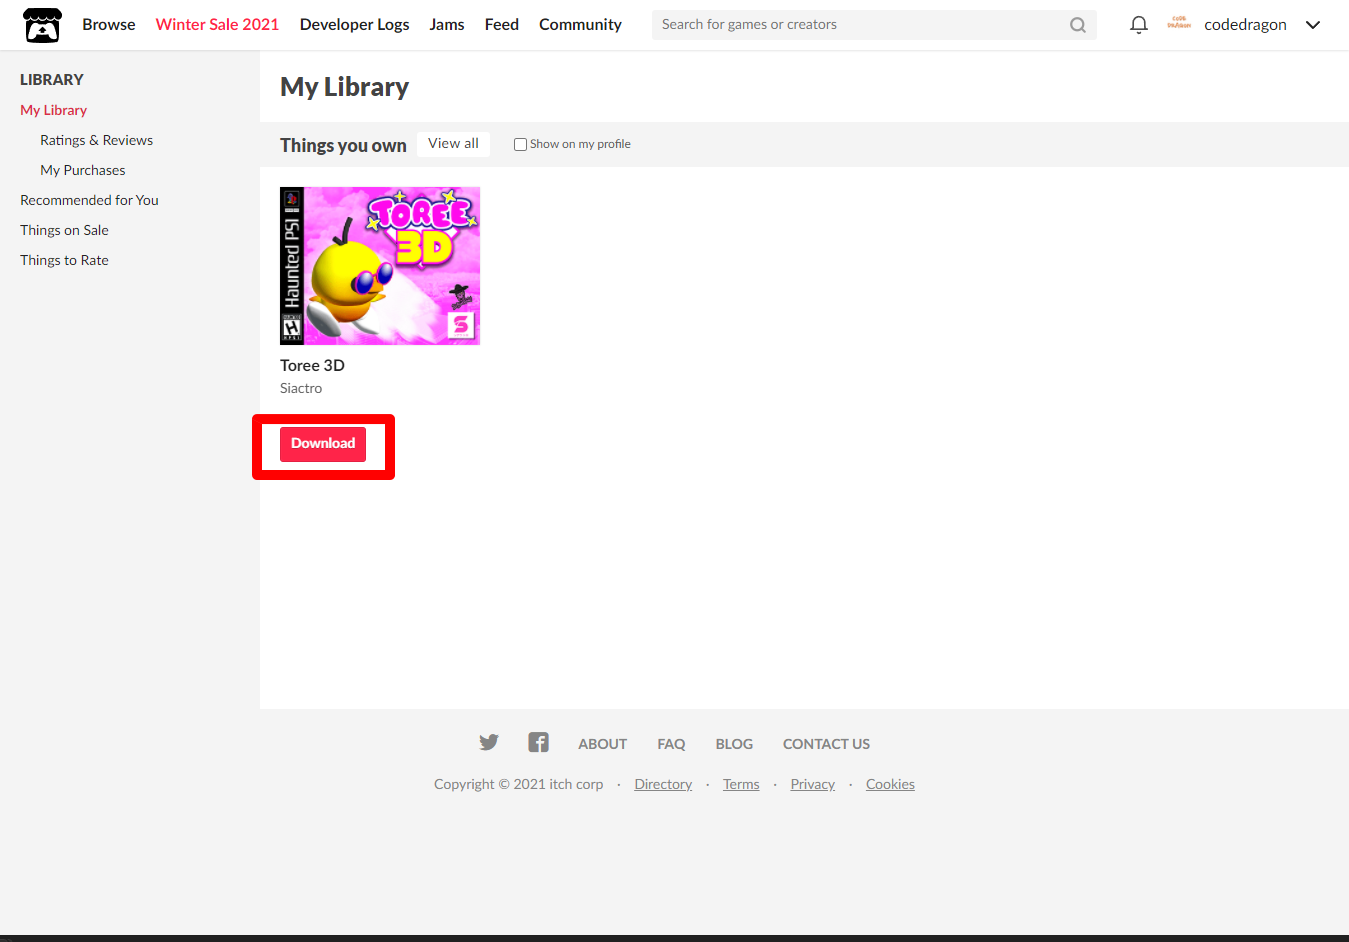Open the itch.io home logo

pos(42,25)
